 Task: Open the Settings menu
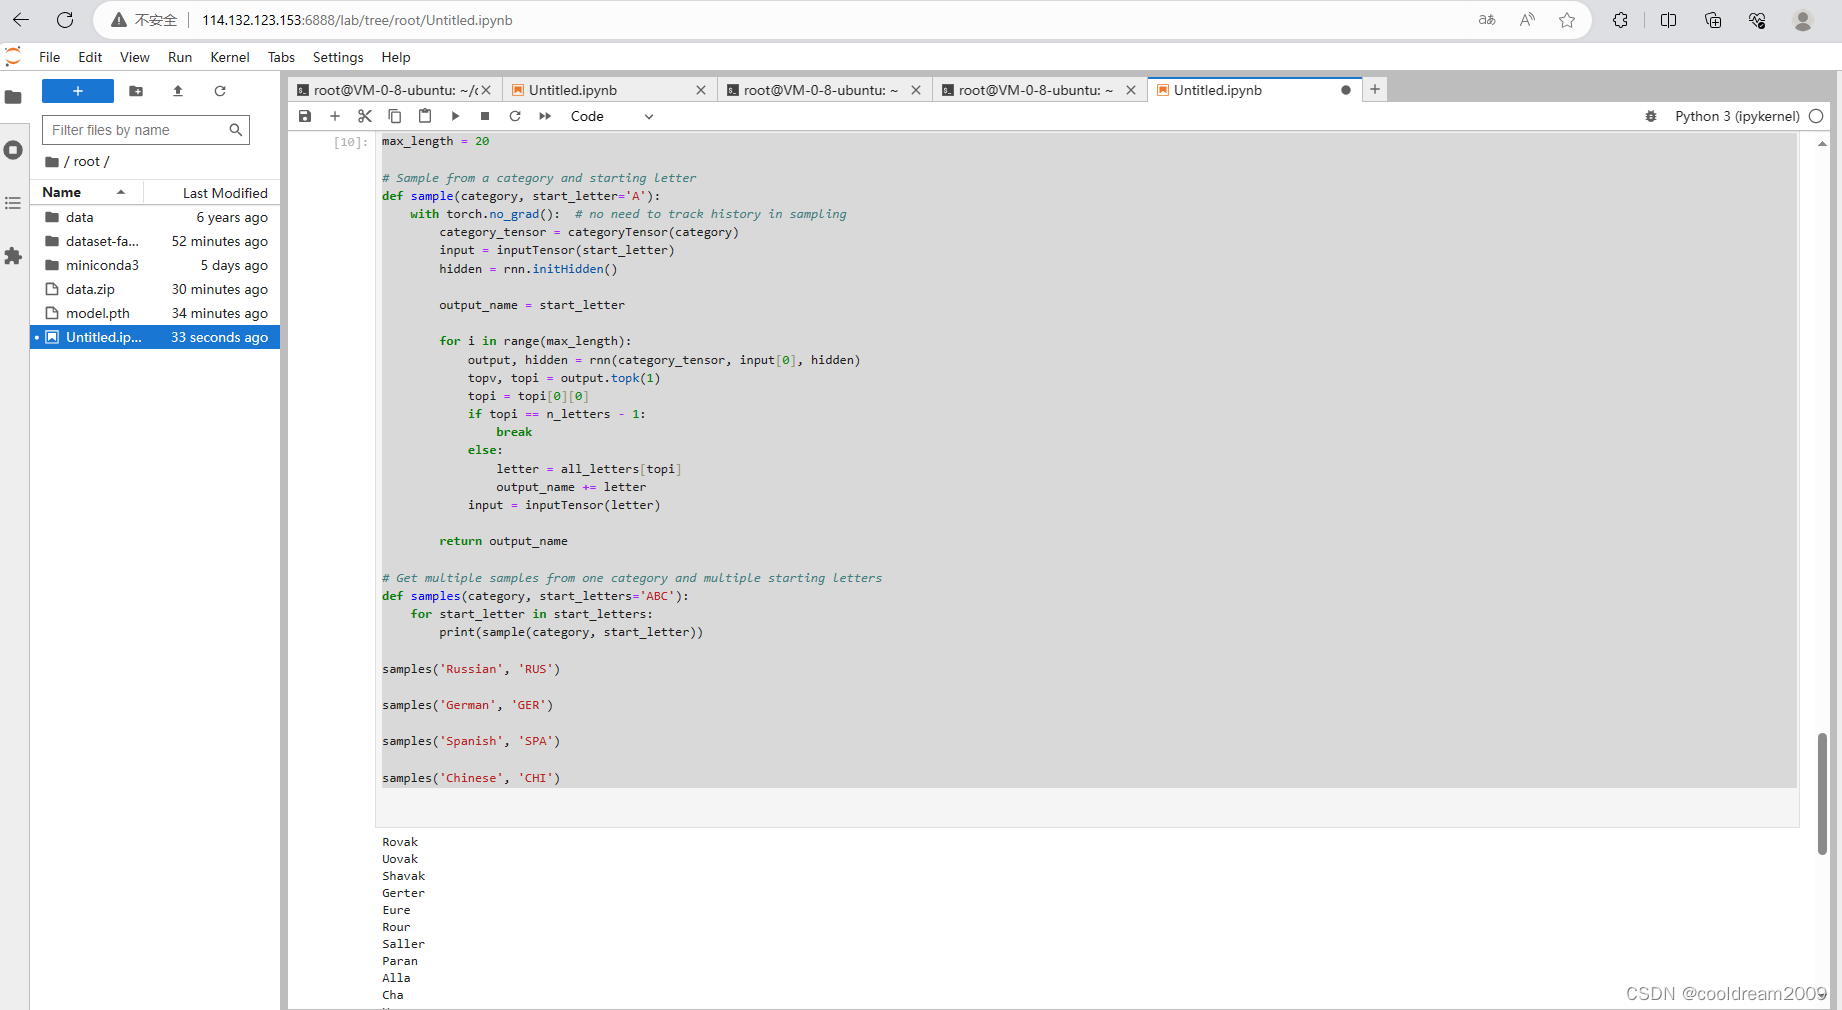coord(338,57)
